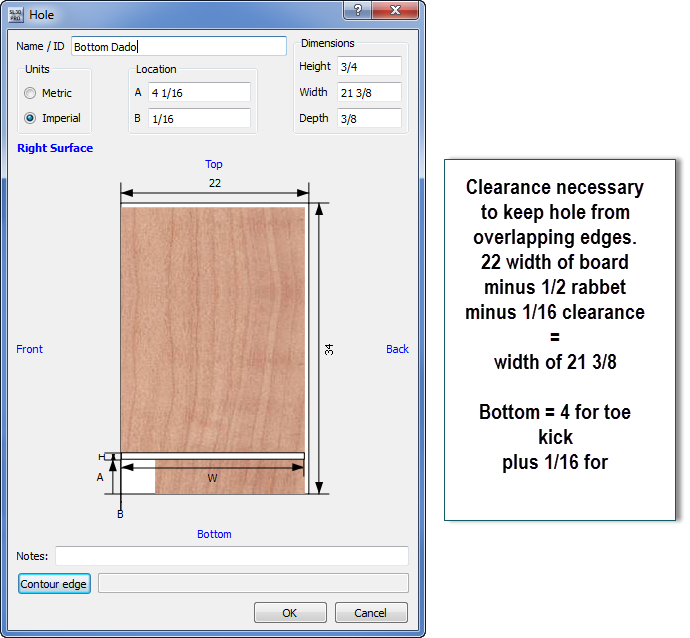Click the blue Back label
The height and width of the screenshot is (638, 690).
pyautogui.click(x=397, y=349)
